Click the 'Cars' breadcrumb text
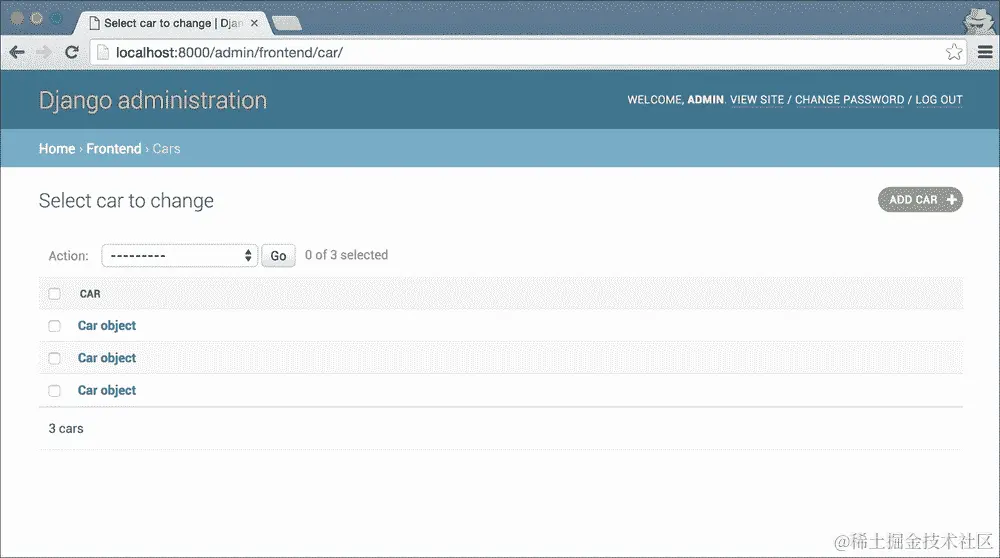This screenshot has height=558, width=1000. click(166, 149)
